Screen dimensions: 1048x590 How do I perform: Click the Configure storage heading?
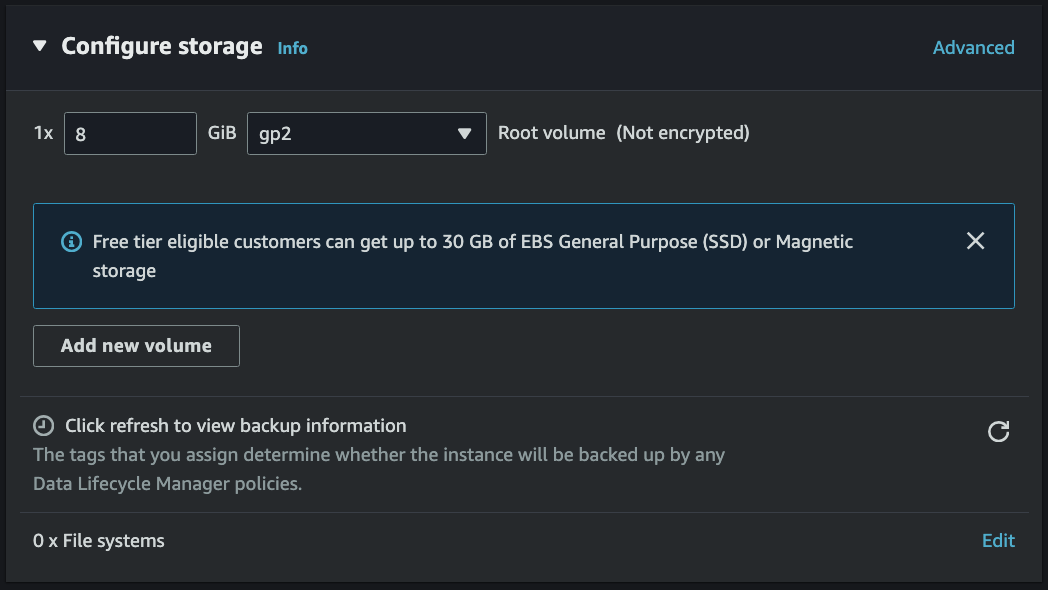pos(162,46)
